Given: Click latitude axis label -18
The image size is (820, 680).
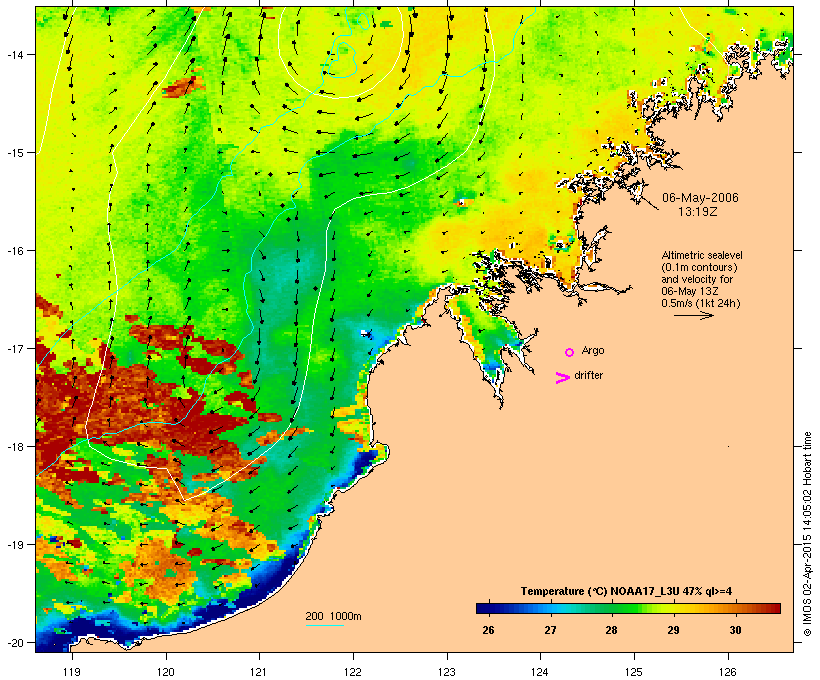Looking at the screenshot, I should (14, 446).
